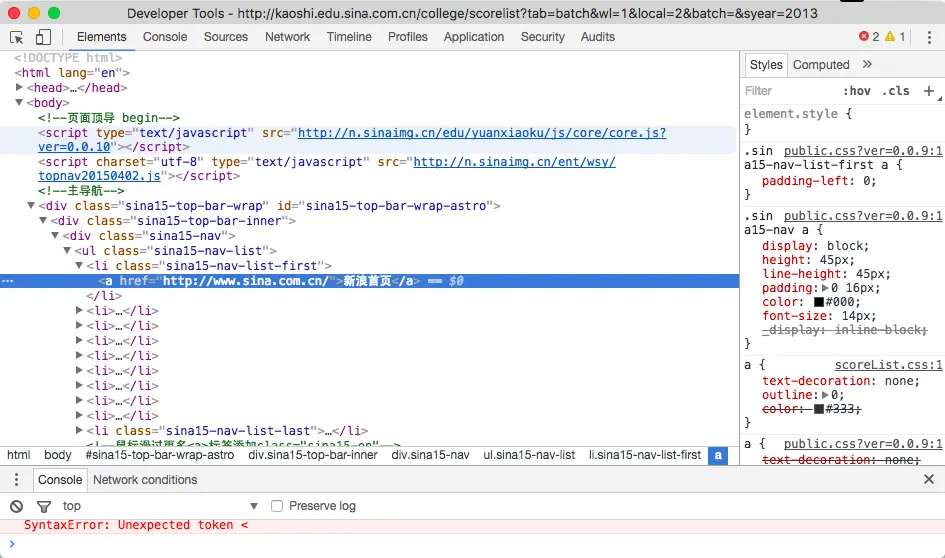Click the #333 gray color swatch
Viewport: 945px width, 558px height.
click(x=818, y=409)
